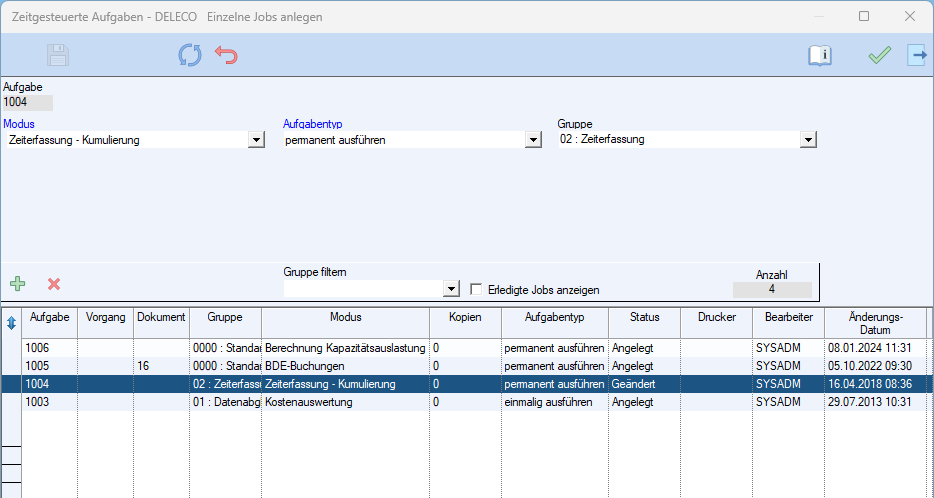Viewport: 934px width, 498px height.
Task: Delete job with red X icon
Action: point(54,284)
